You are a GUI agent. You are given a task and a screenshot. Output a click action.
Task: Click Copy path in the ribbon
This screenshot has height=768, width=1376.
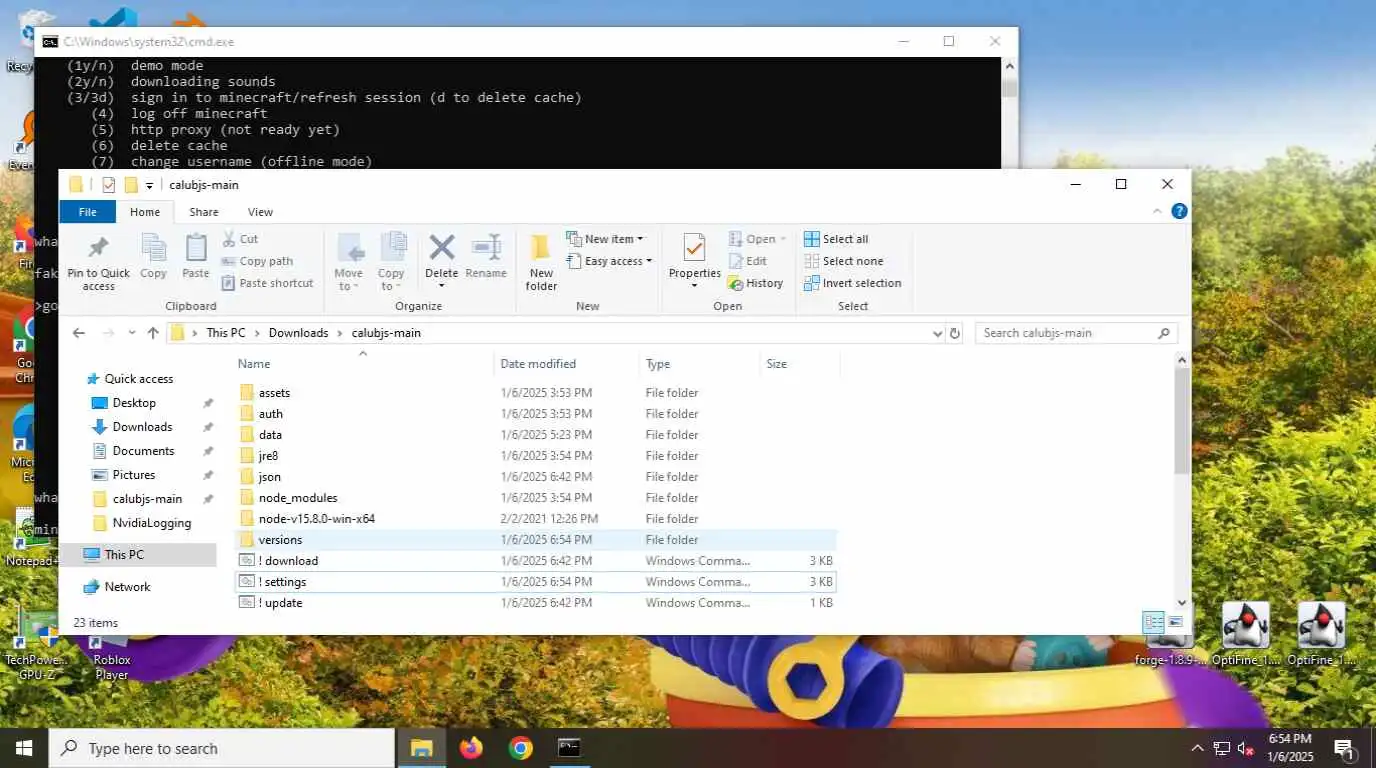257,261
